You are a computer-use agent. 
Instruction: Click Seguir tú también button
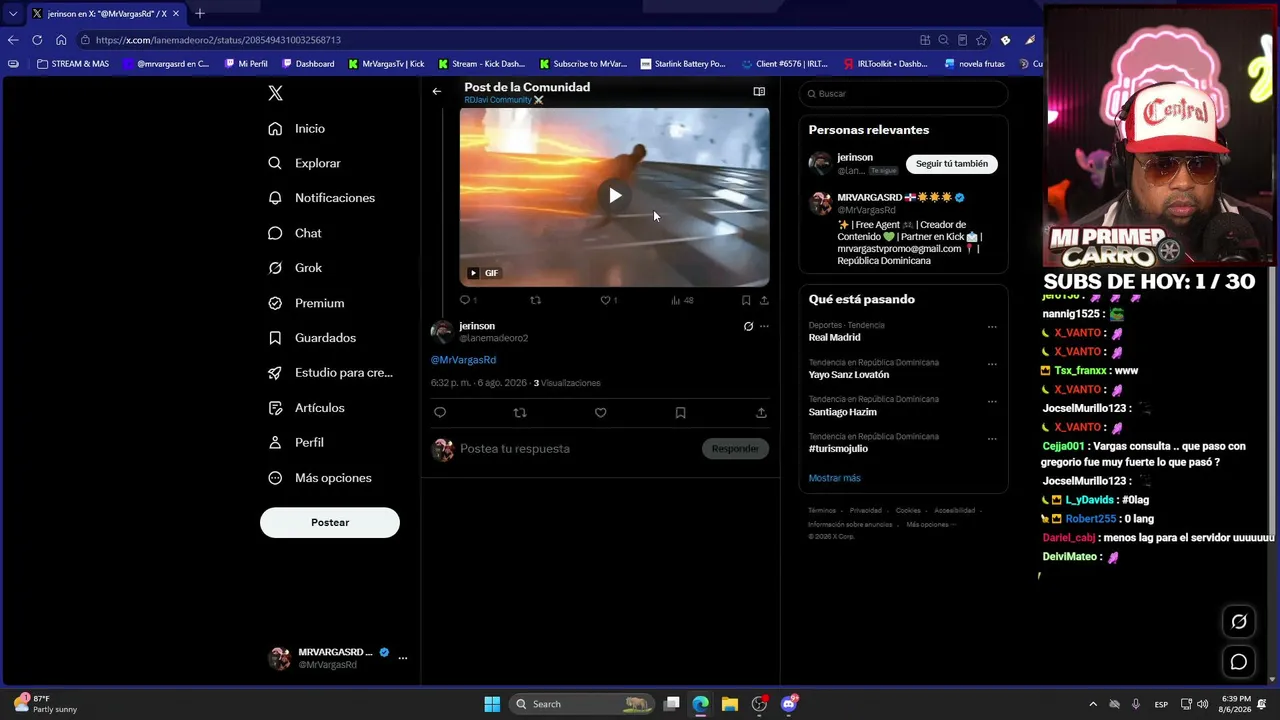click(951, 164)
